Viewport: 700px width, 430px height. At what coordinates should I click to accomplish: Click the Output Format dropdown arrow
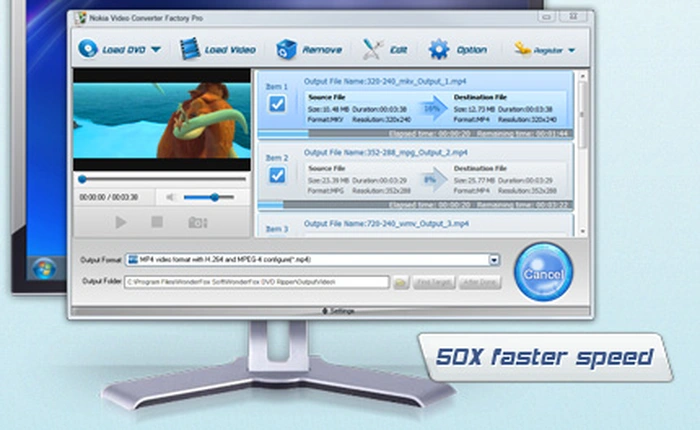pyautogui.click(x=494, y=260)
